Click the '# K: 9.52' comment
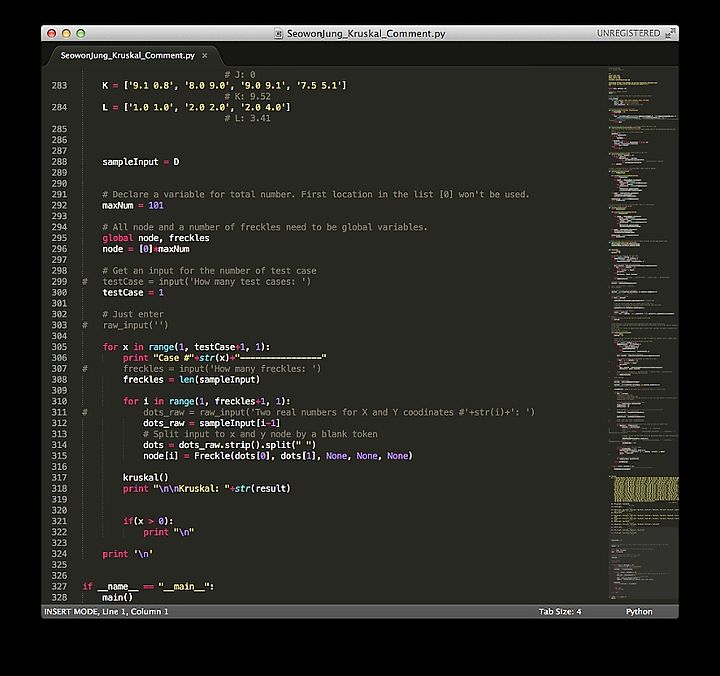This screenshot has height=676, width=720. pyautogui.click(x=248, y=96)
